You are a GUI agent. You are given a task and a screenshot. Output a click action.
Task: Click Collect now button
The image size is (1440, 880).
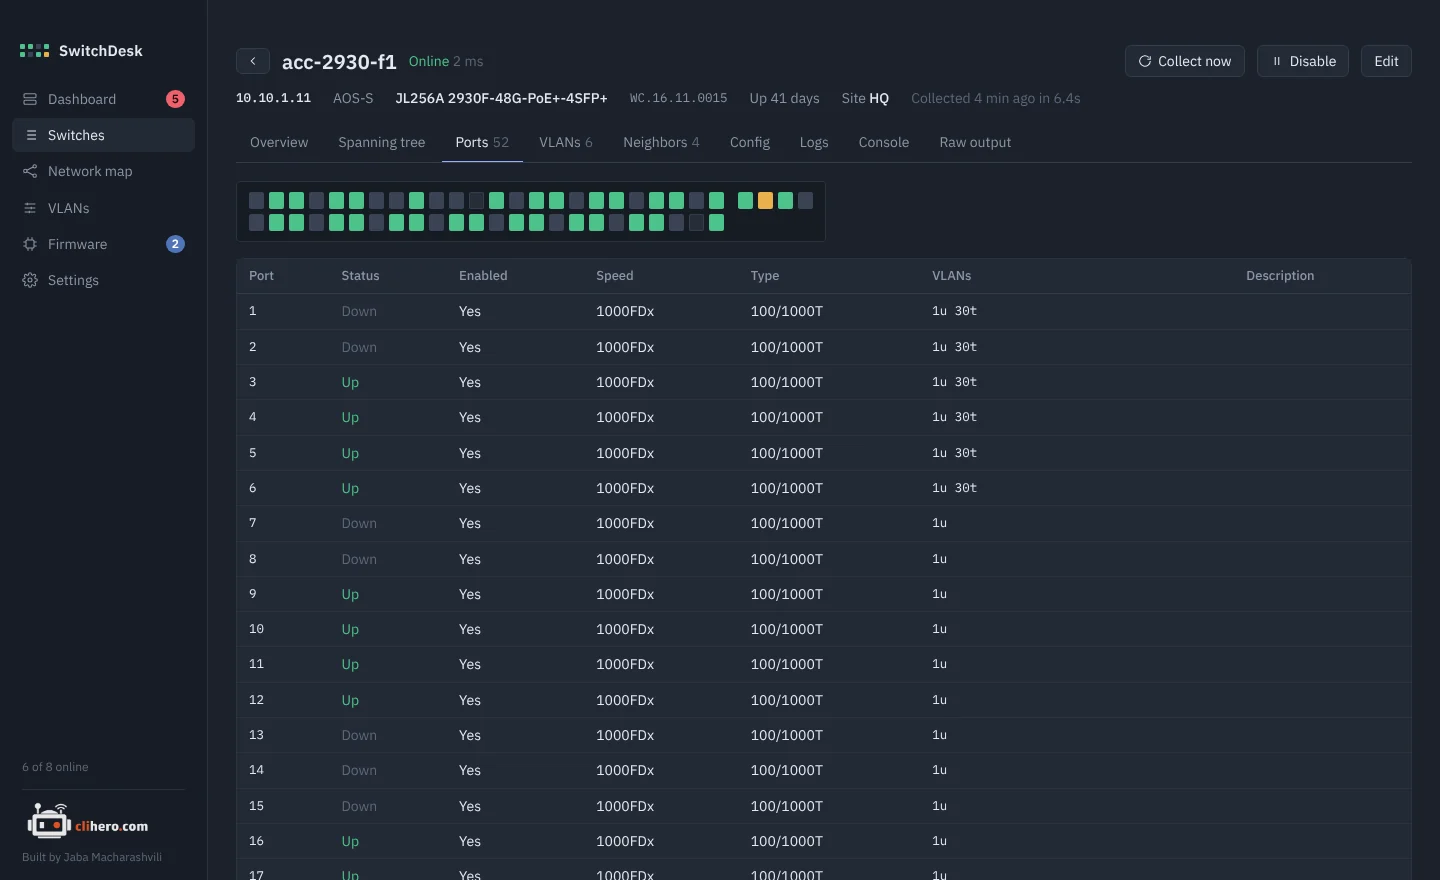1185,61
